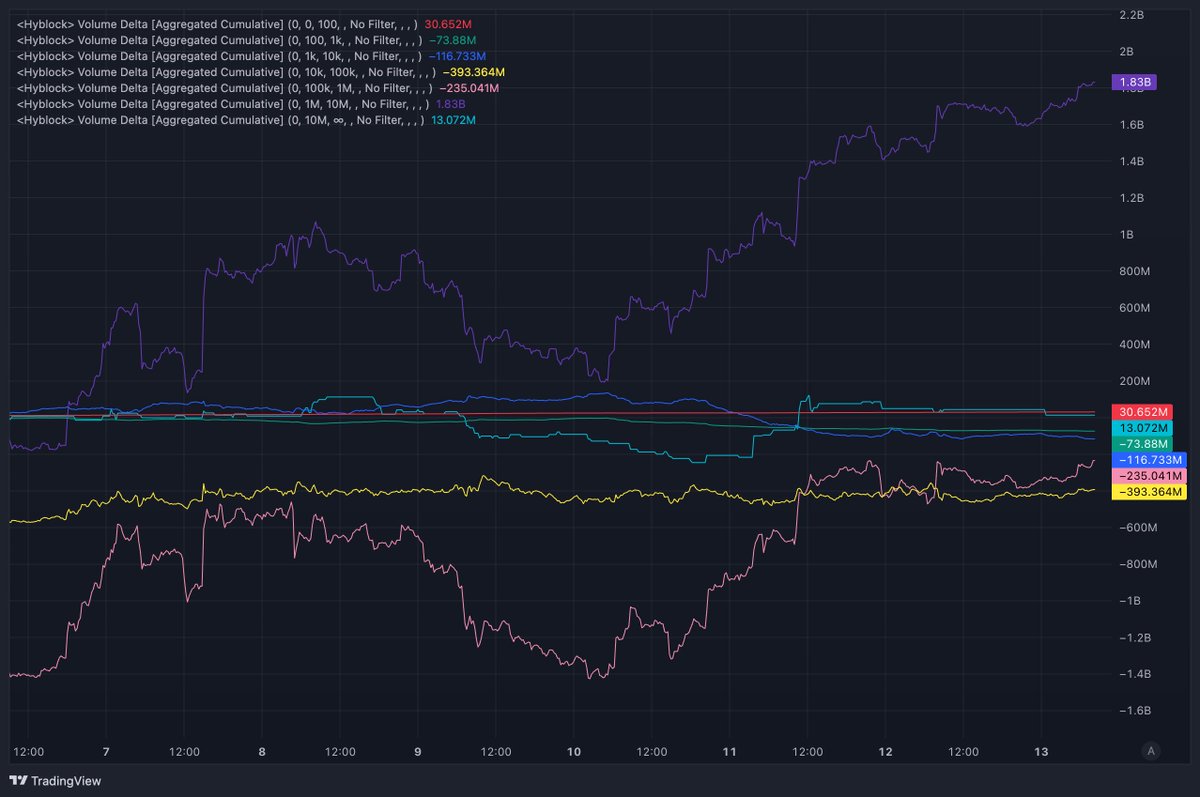1200x797 pixels.
Task: Click the 2.2B scale label
Action: (x=1132, y=15)
